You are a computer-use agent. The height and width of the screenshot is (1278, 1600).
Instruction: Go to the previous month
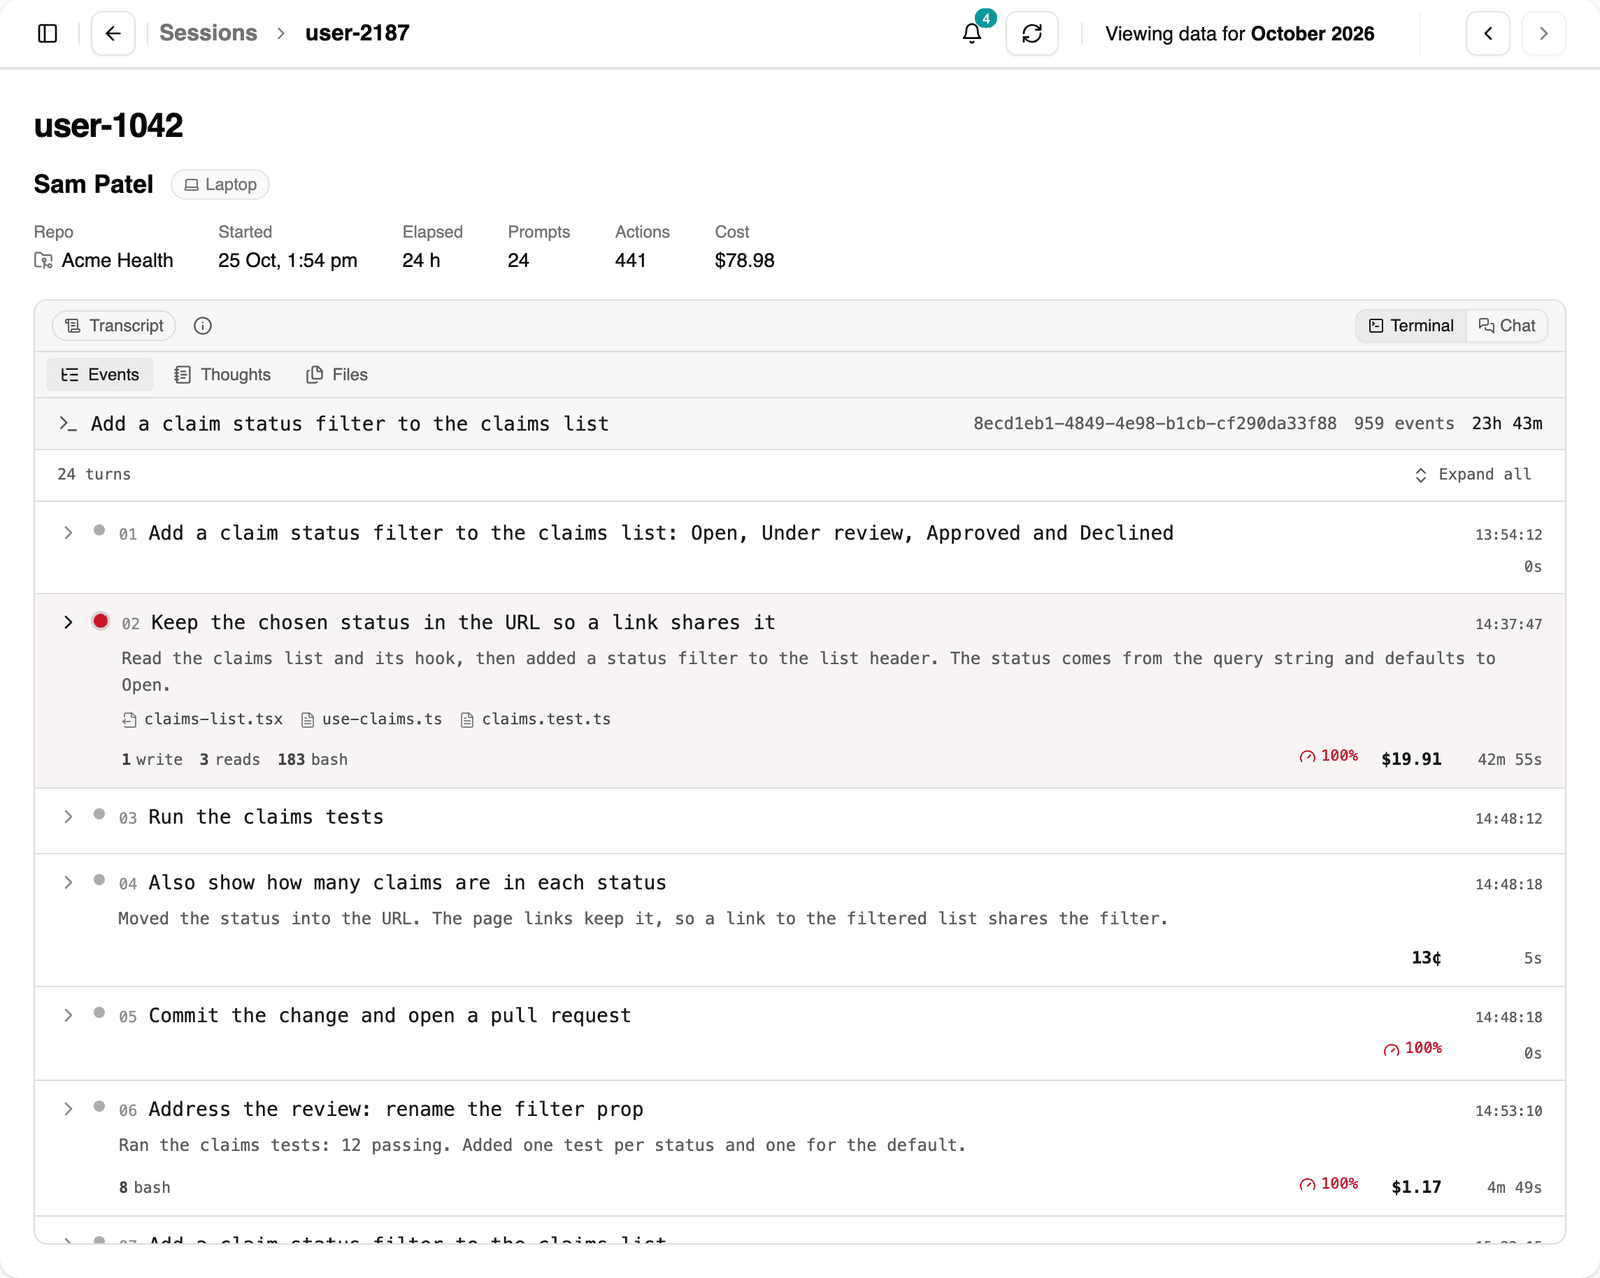coord(1488,33)
